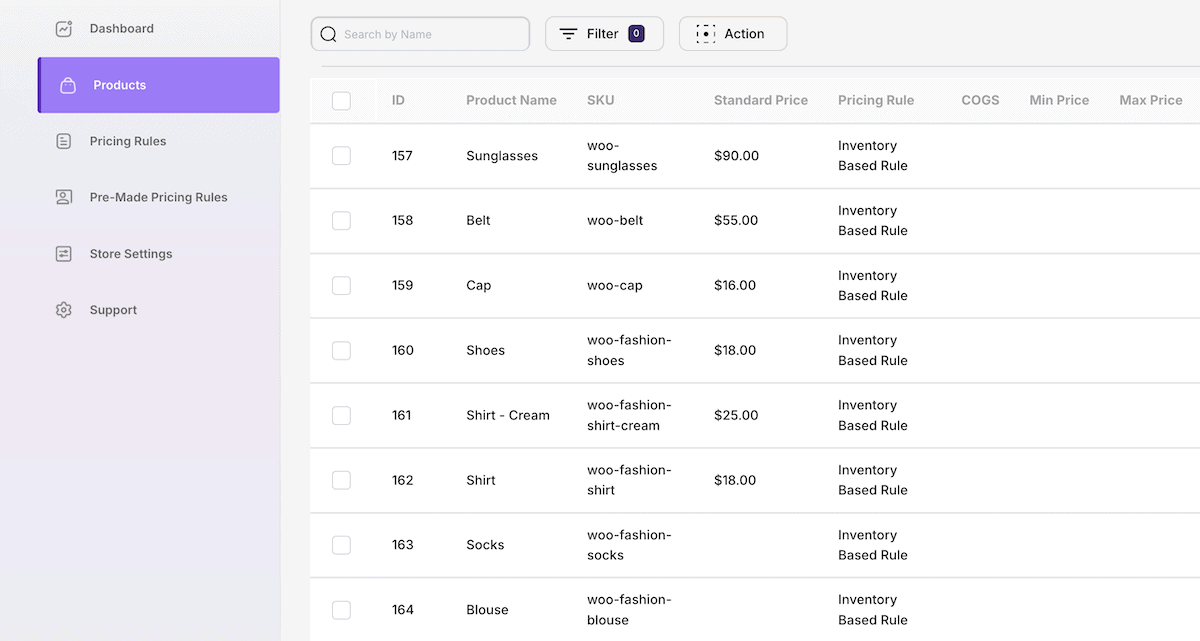Click the Socks product name

[x=485, y=545]
